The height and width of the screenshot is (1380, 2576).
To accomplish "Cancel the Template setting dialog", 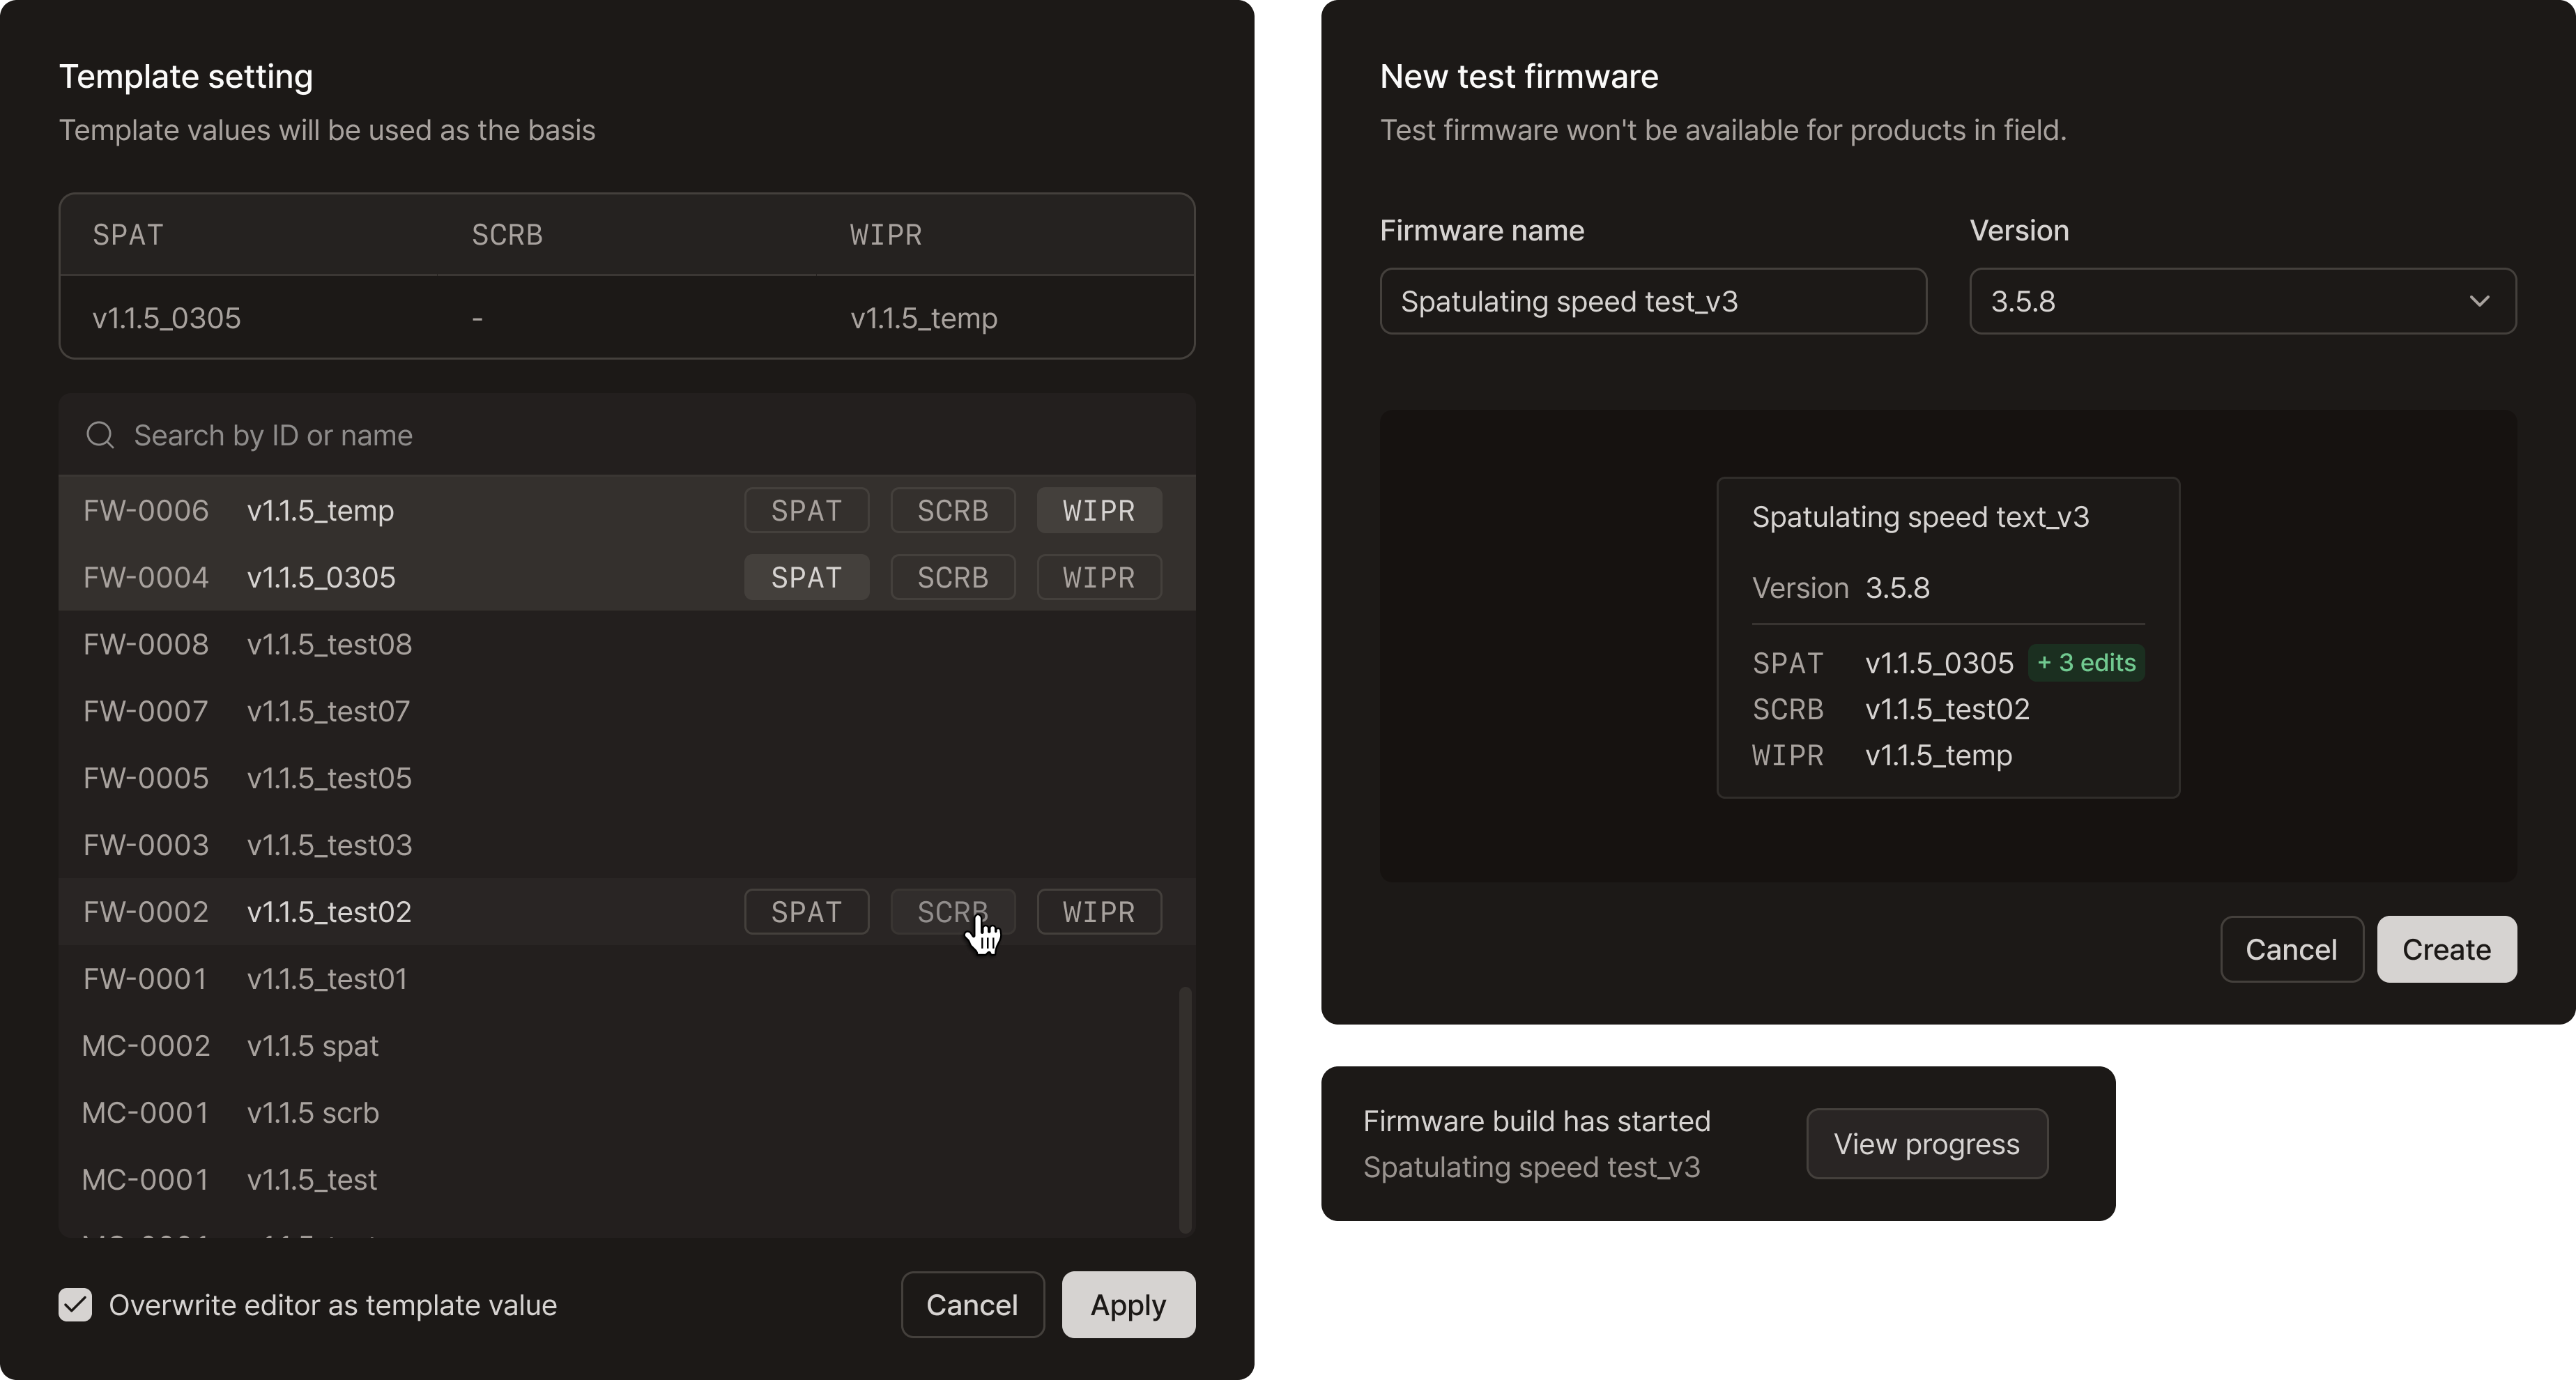I will click(x=971, y=1304).
